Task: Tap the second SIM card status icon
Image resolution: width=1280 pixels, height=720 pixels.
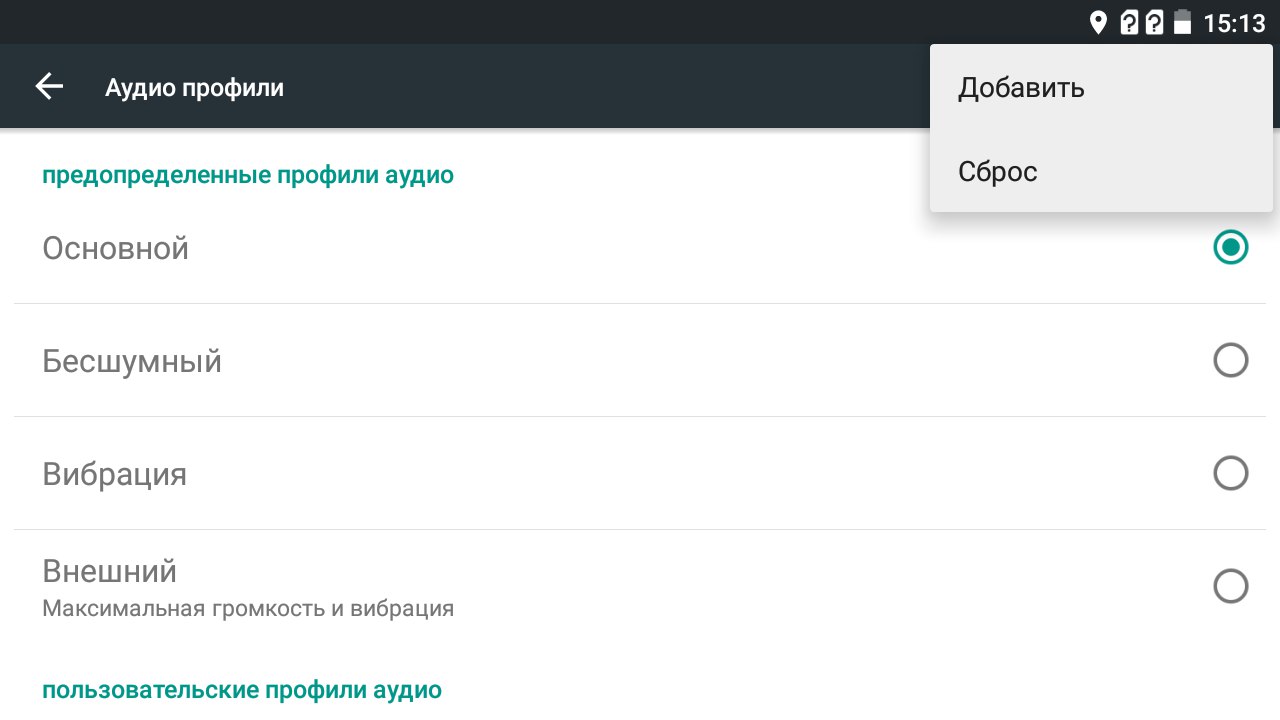Action: point(1154,22)
